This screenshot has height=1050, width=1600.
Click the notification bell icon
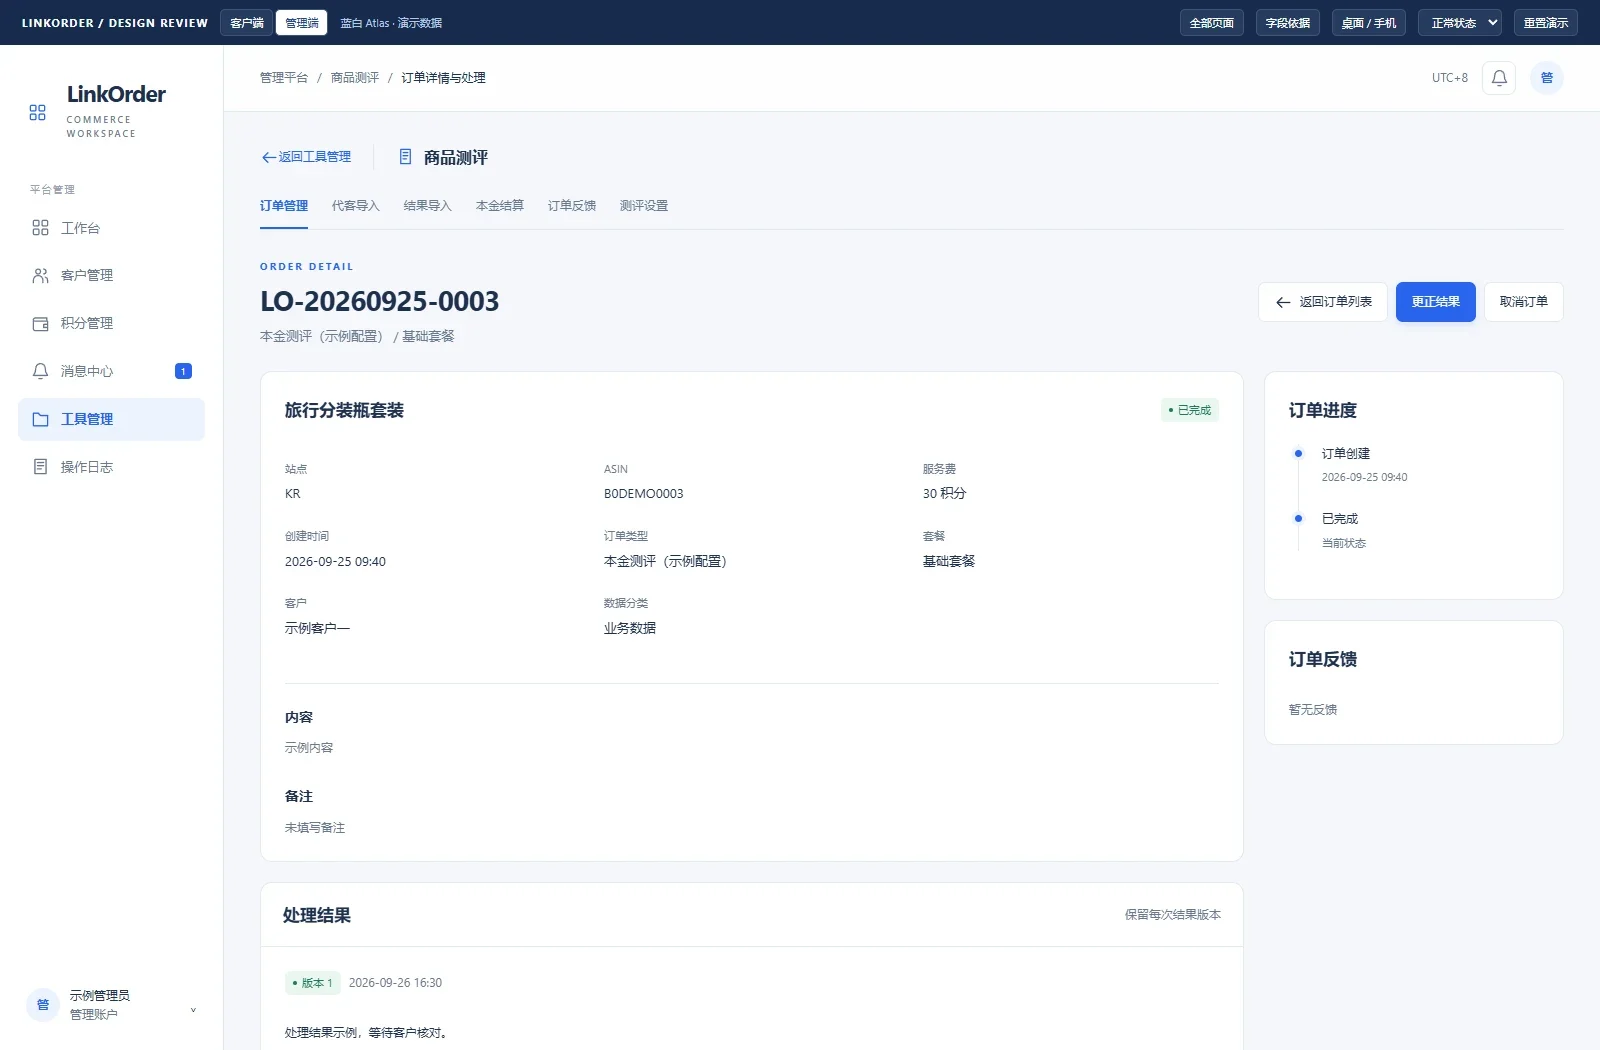tap(1499, 78)
